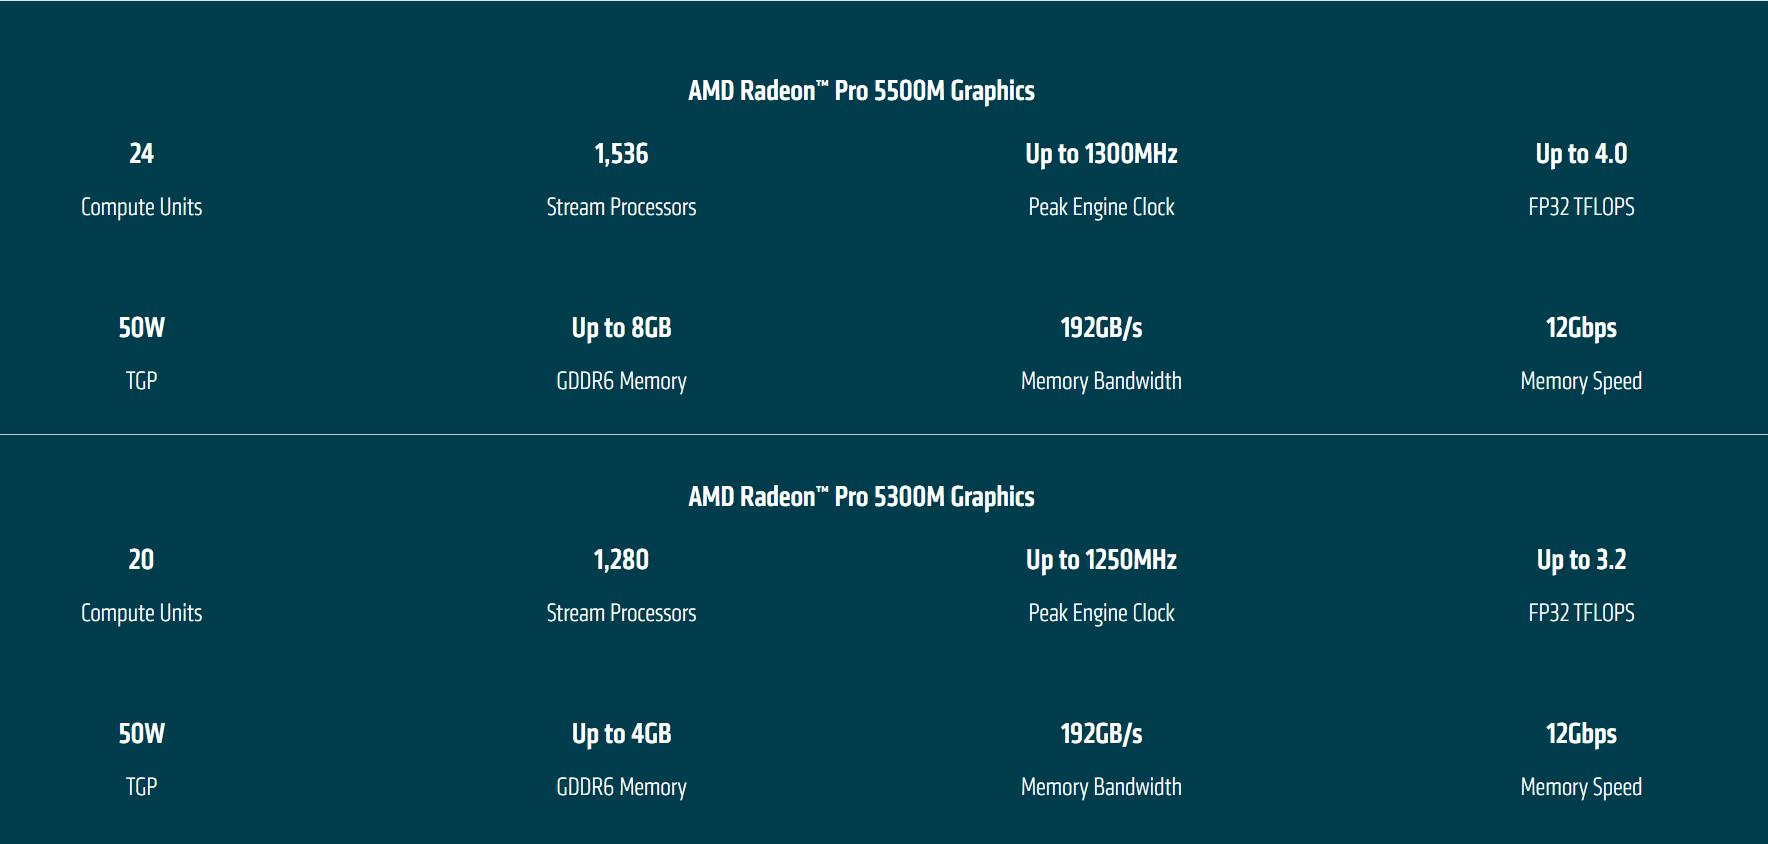Select the Up to 1300MHz text

tap(1101, 154)
